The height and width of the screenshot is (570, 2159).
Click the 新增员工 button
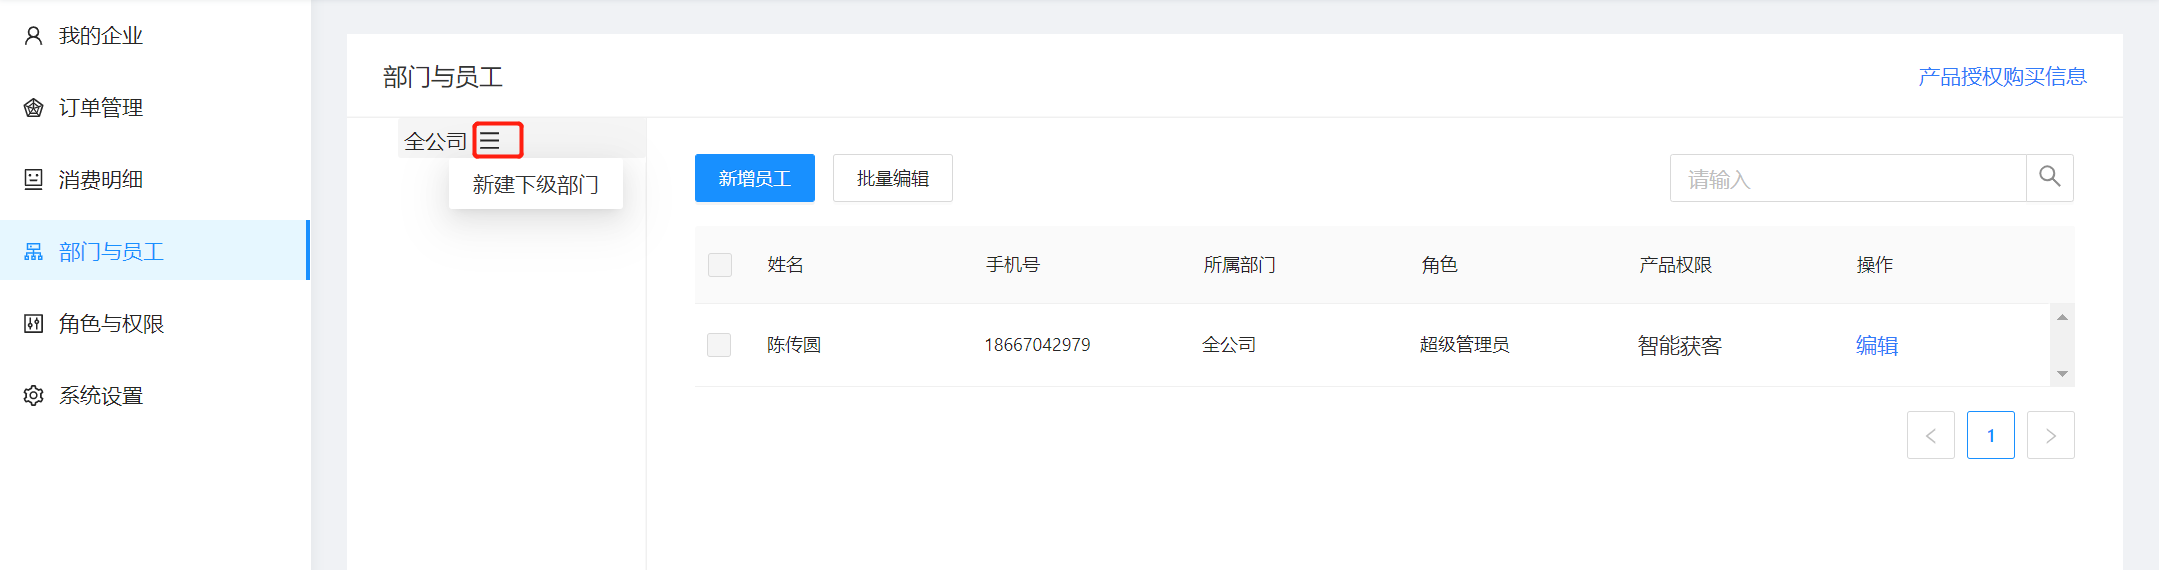pyautogui.click(x=754, y=178)
